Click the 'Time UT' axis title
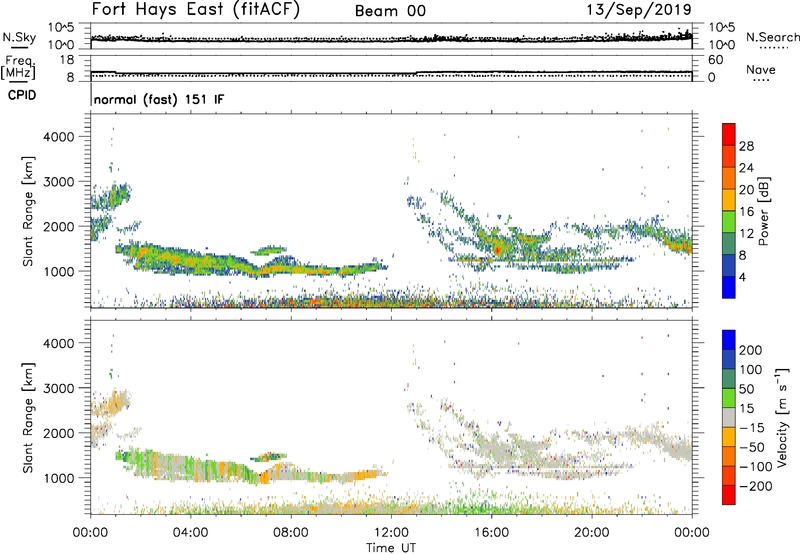800x554 pixels. click(x=391, y=547)
